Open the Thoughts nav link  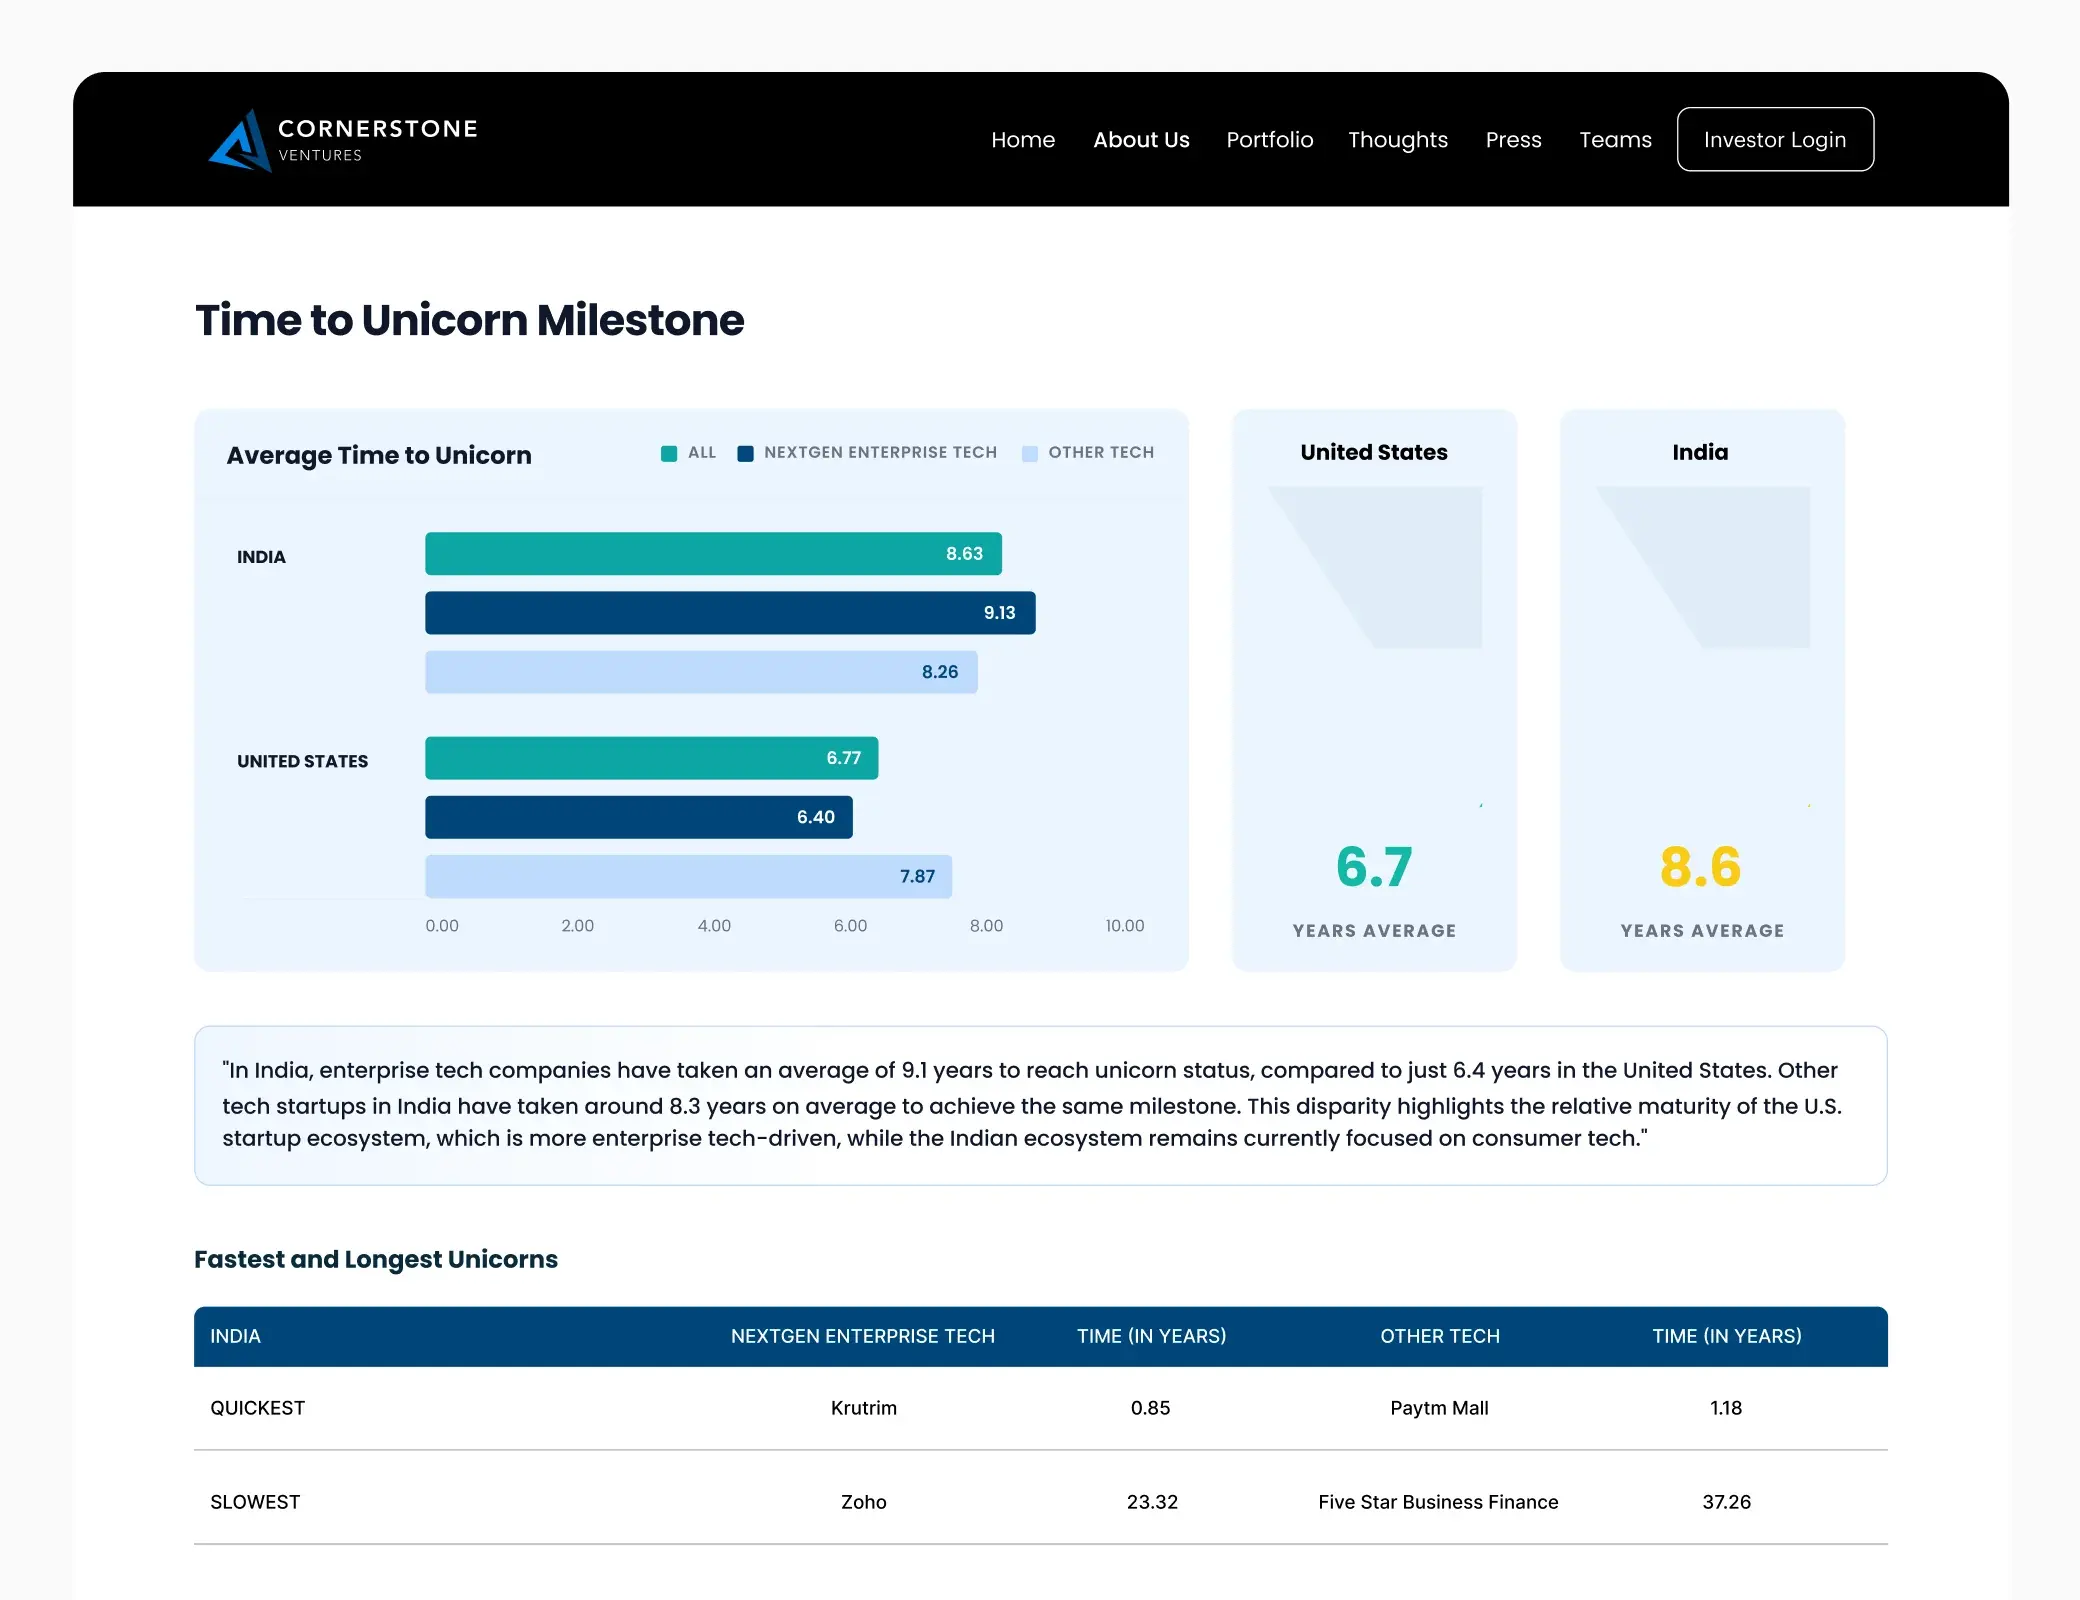point(1397,140)
